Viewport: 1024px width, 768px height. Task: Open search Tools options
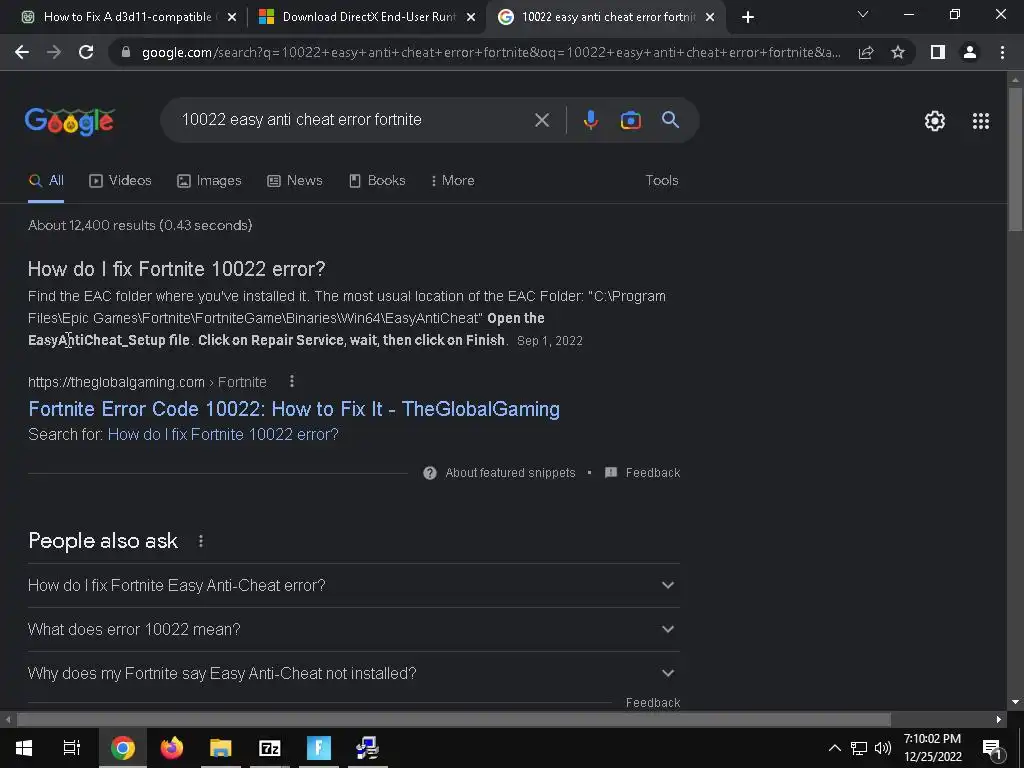662,181
